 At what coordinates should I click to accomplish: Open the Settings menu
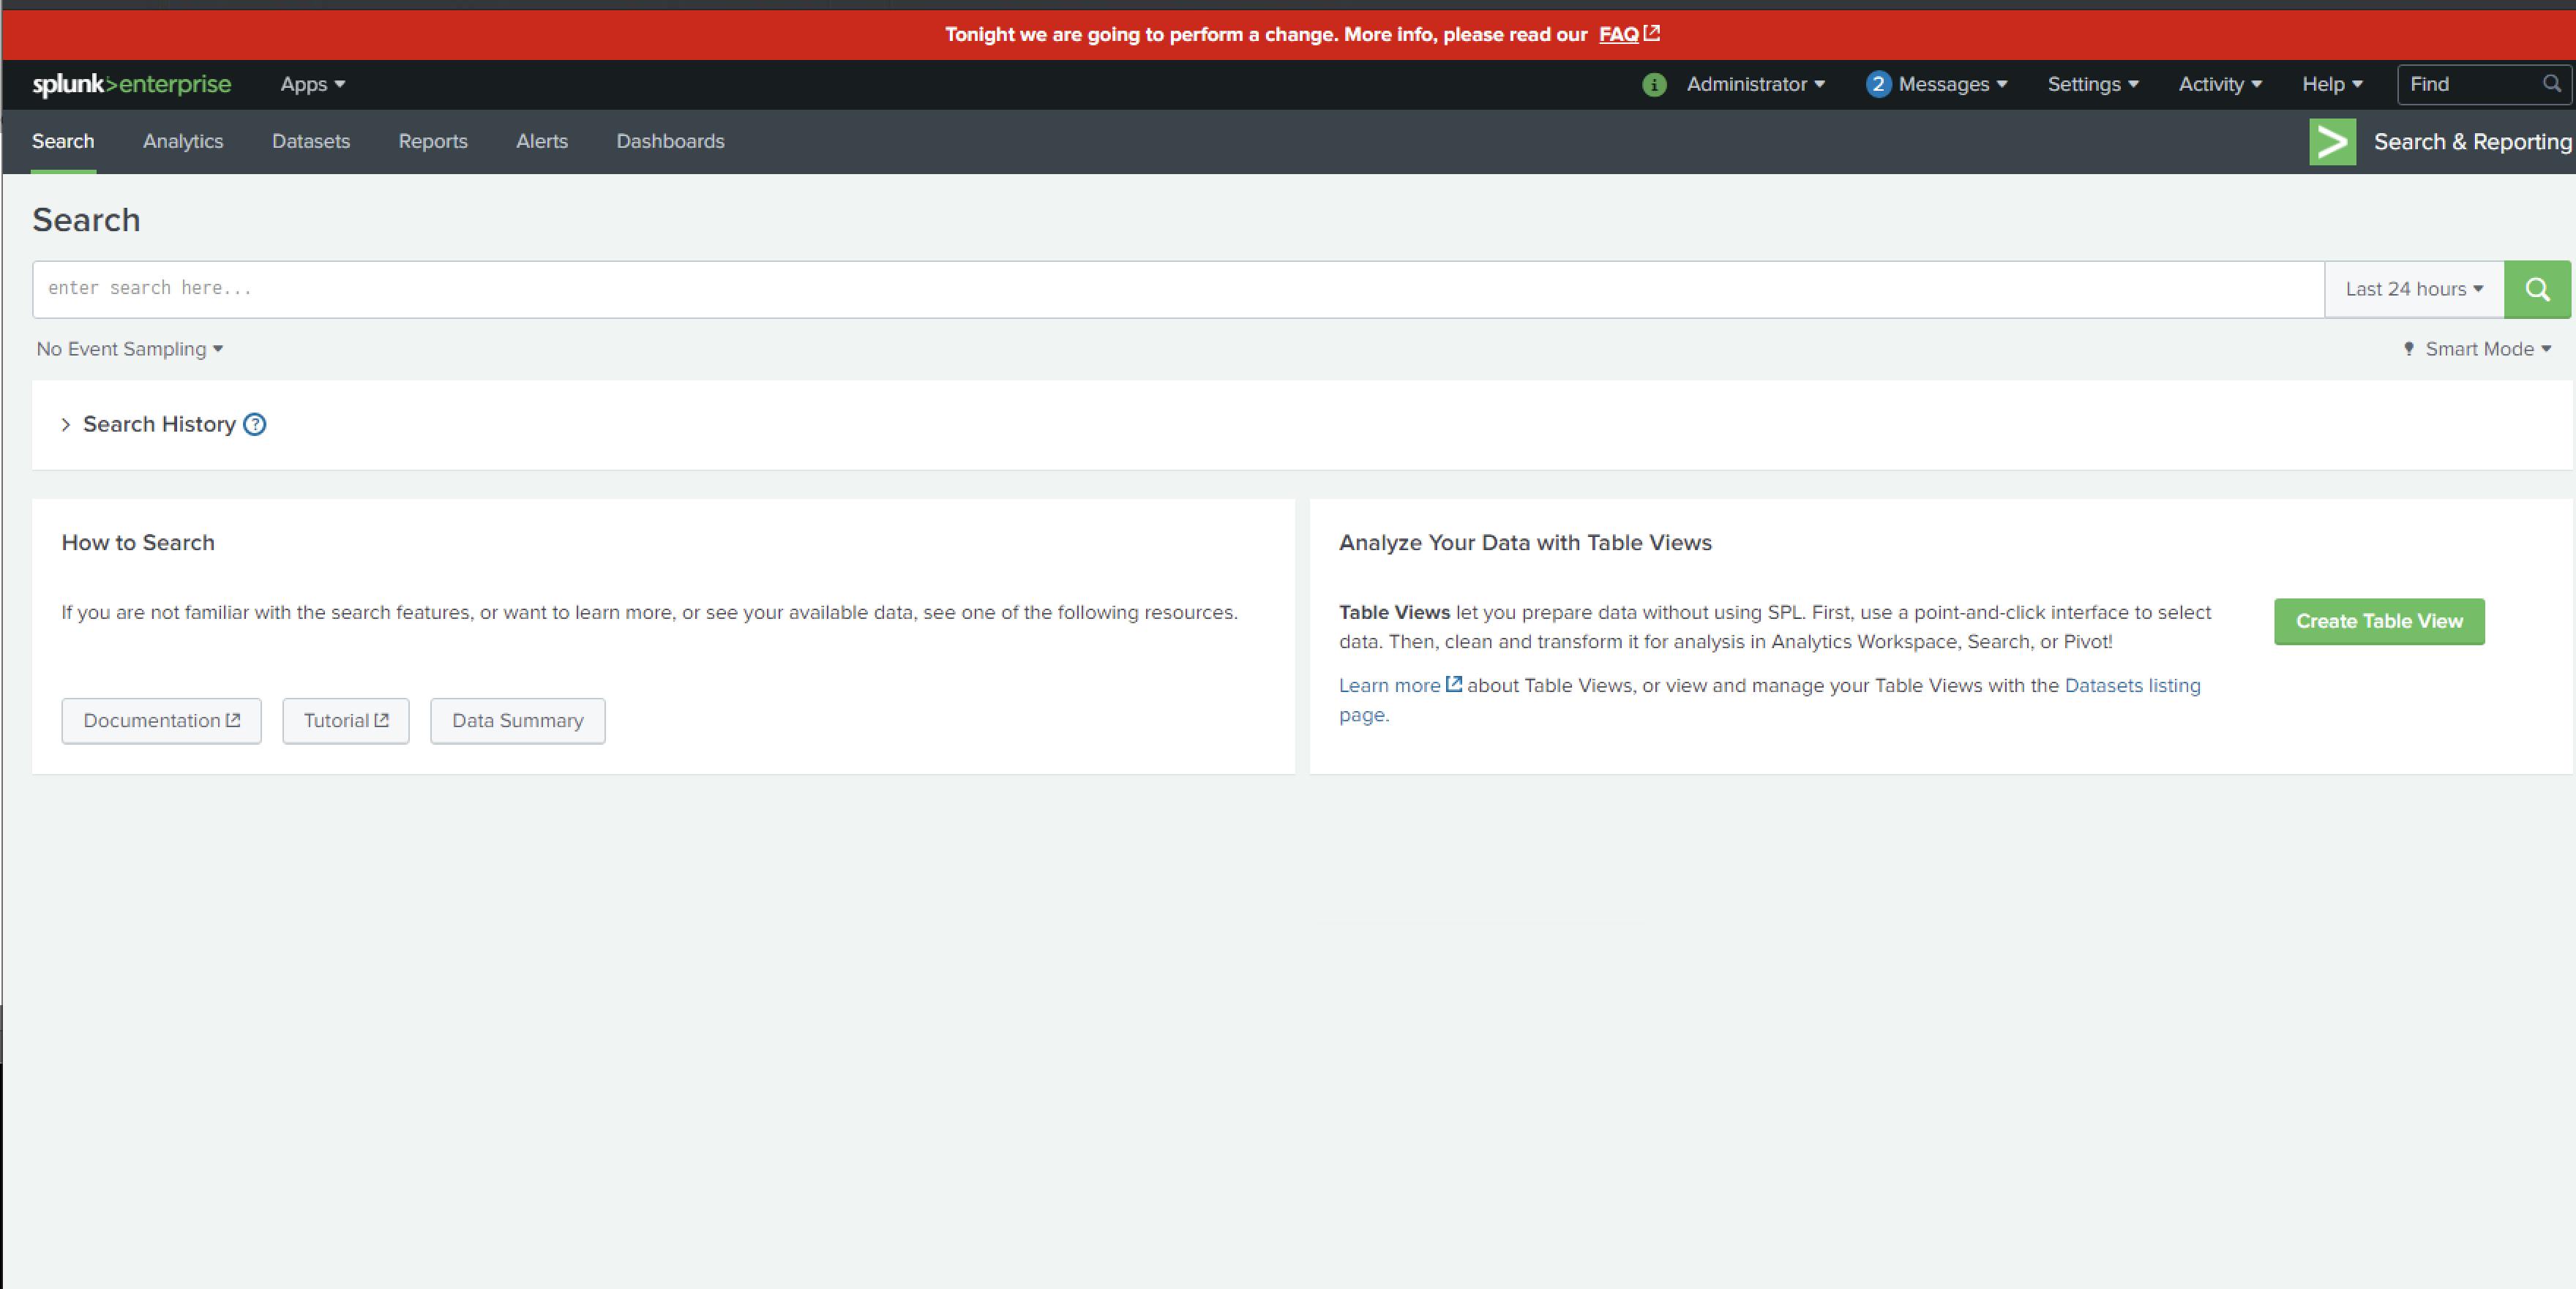pos(2092,85)
